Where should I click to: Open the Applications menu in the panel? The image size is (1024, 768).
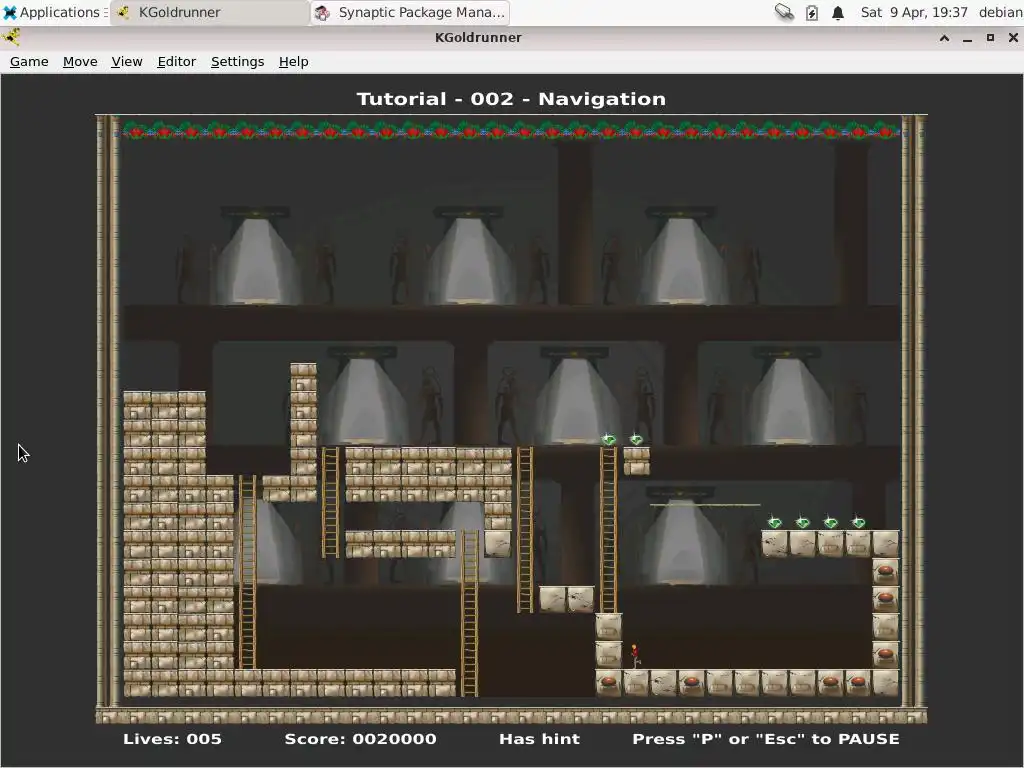pyautogui.click(x=54, y=12)
